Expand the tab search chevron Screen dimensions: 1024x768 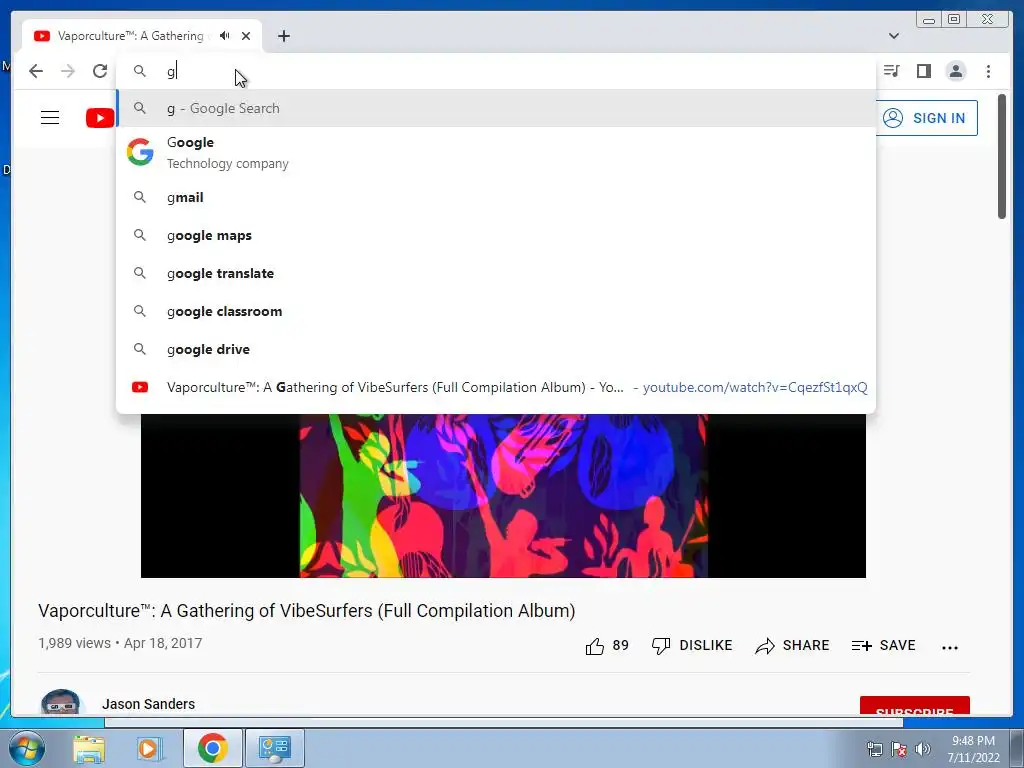(894, 36)
